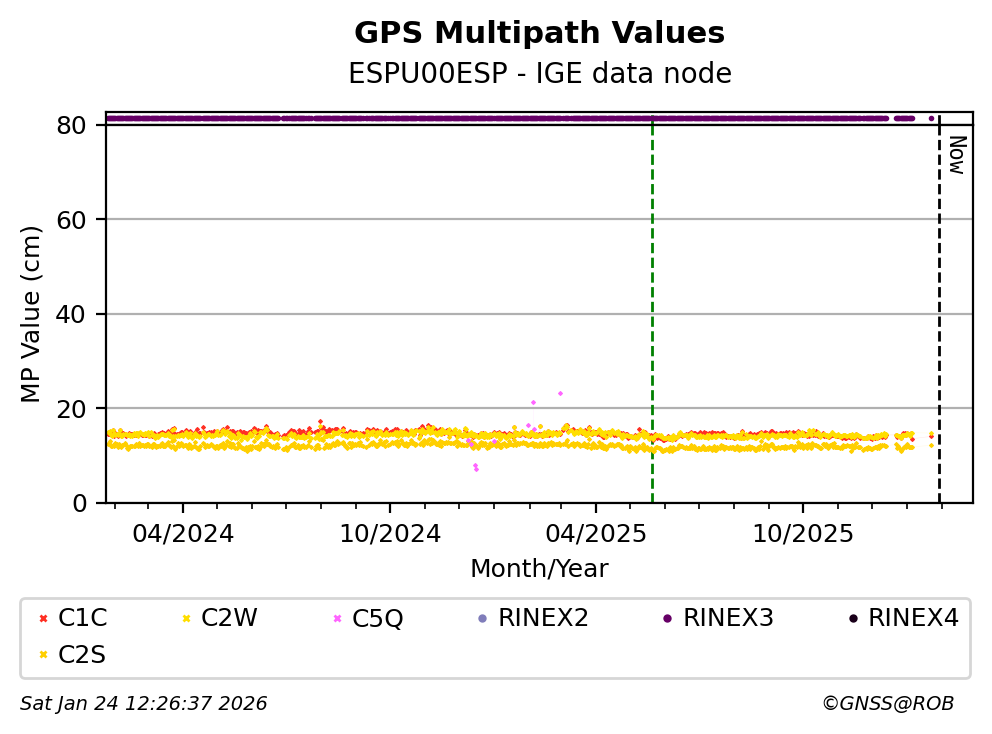Click the green dashed vertical line
Viewport: 992px width, 734px height.
click(x=652, y=300)
